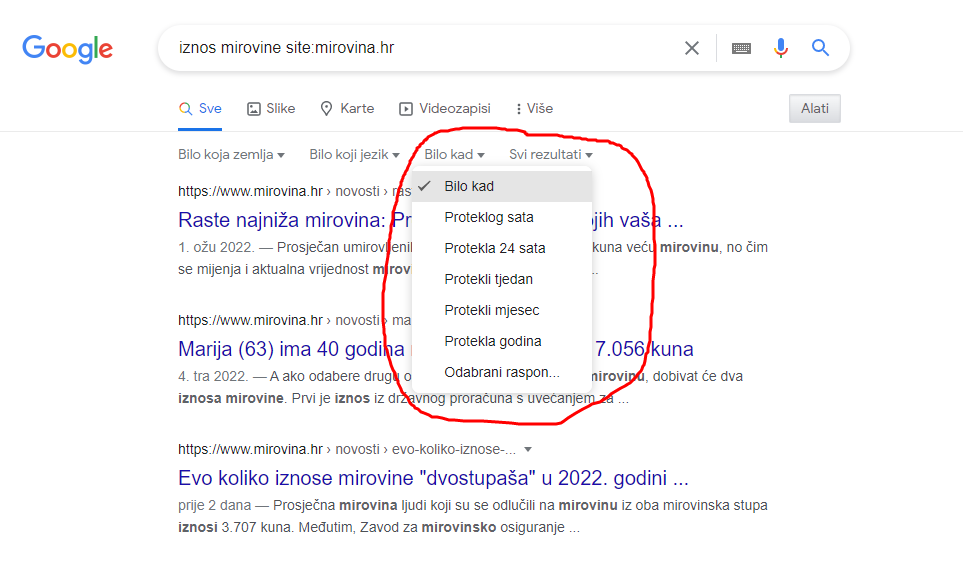Open Odabrani raspon custom range option
963x563 pixels.
click(502, 372)
